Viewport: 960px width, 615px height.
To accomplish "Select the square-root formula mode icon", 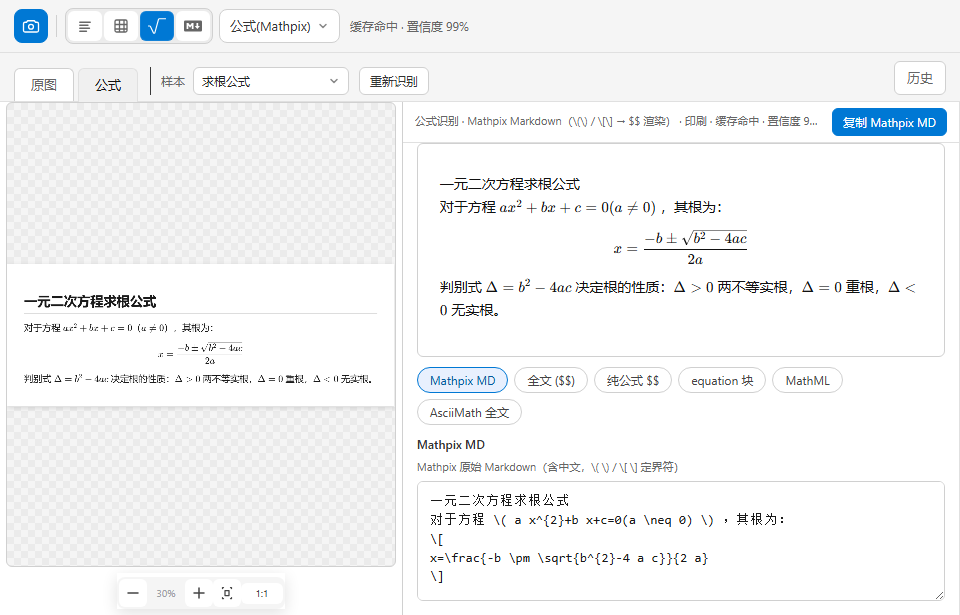I will pyautogui.click(x=157, y=26).
